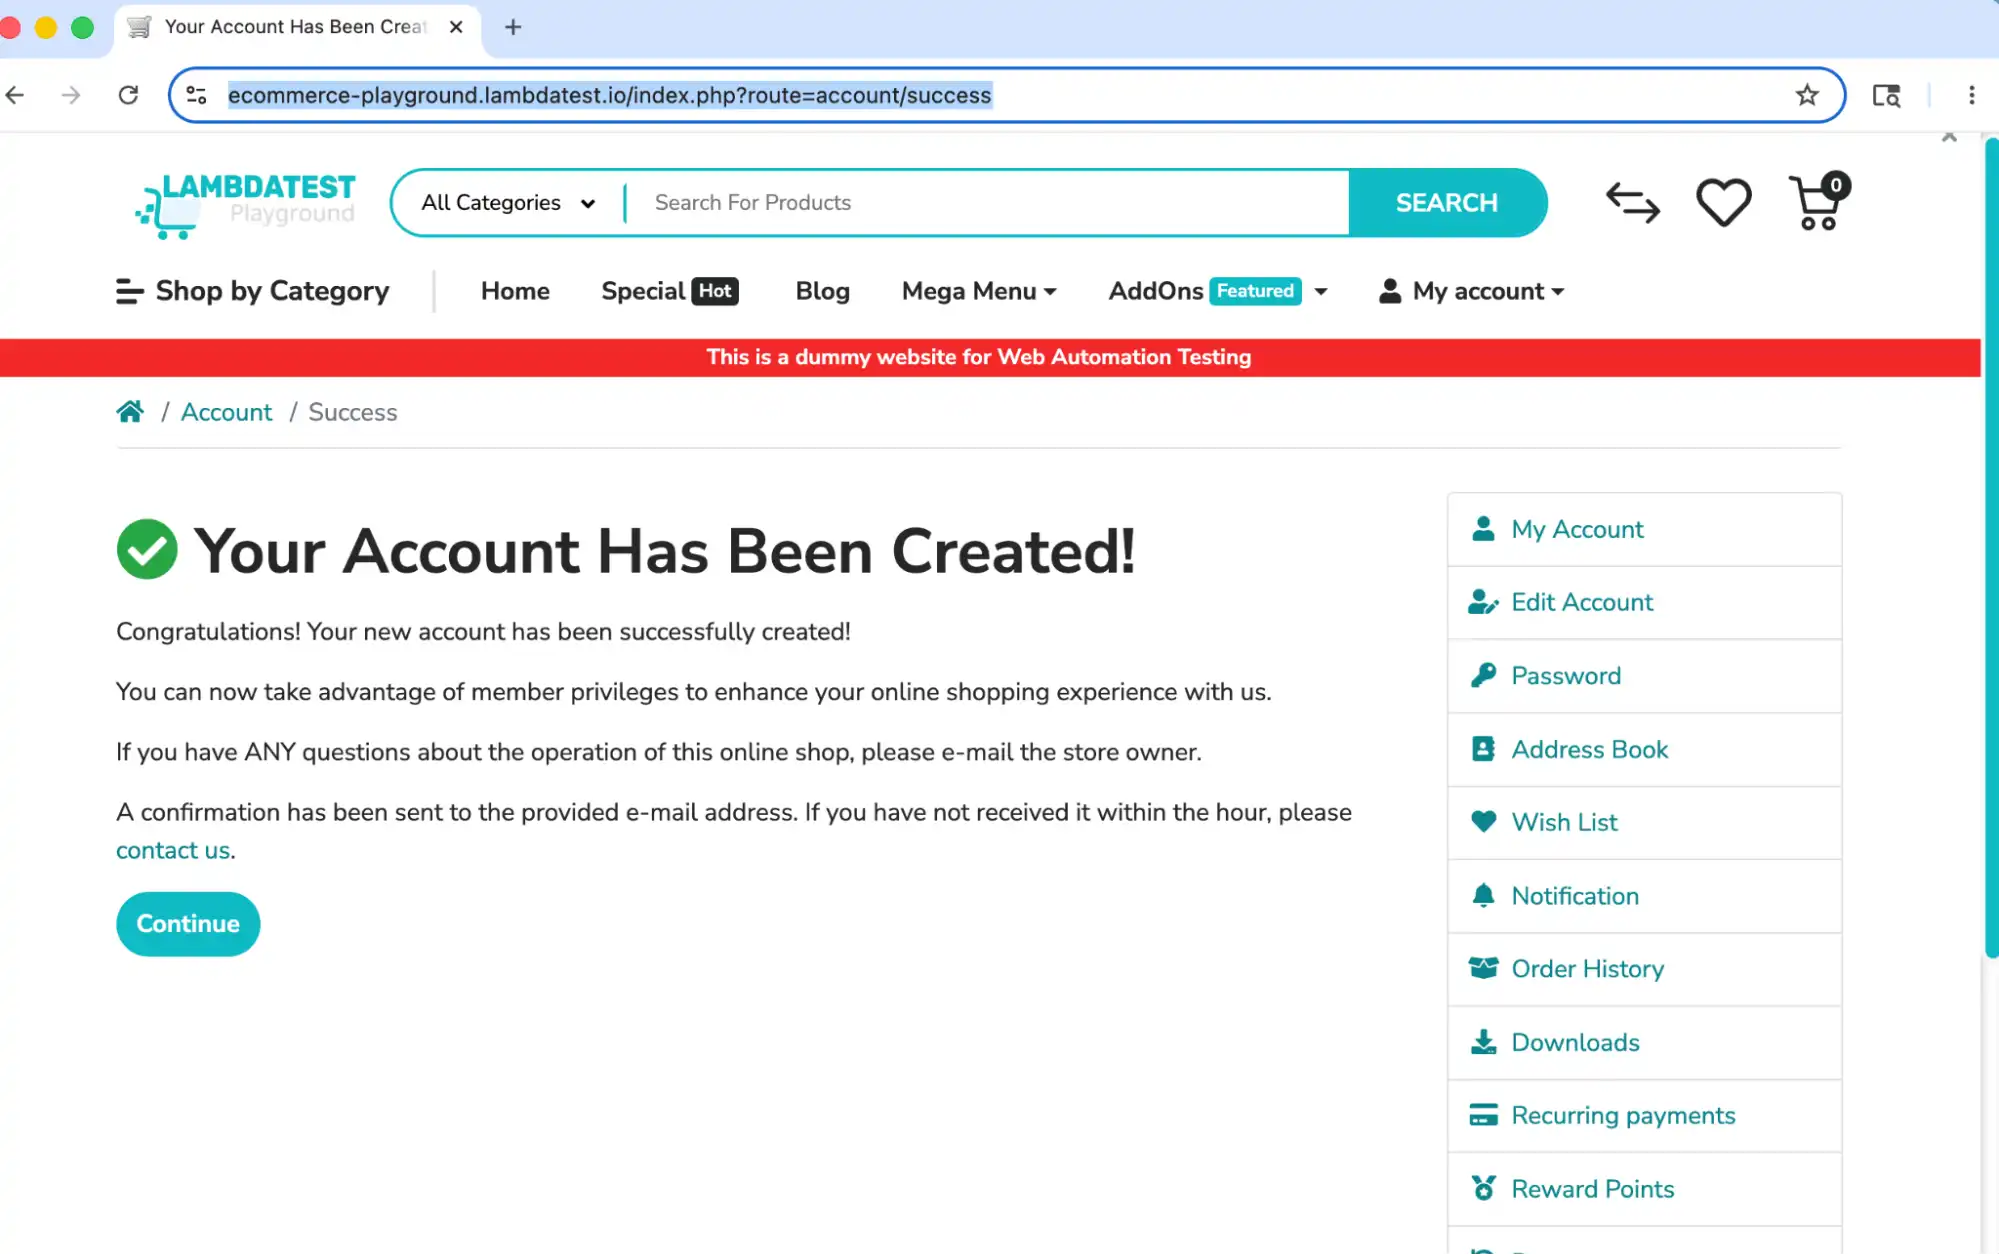Click the Shop by Category hamburger icon
This screenshot has width=1999, height=1255.
tap(130, 291)
